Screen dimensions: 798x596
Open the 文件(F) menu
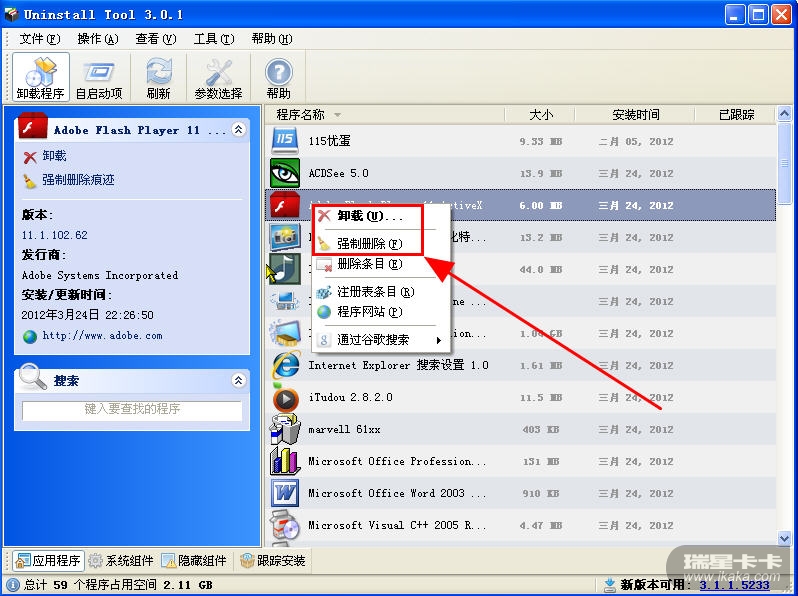(x=40, y=39)
